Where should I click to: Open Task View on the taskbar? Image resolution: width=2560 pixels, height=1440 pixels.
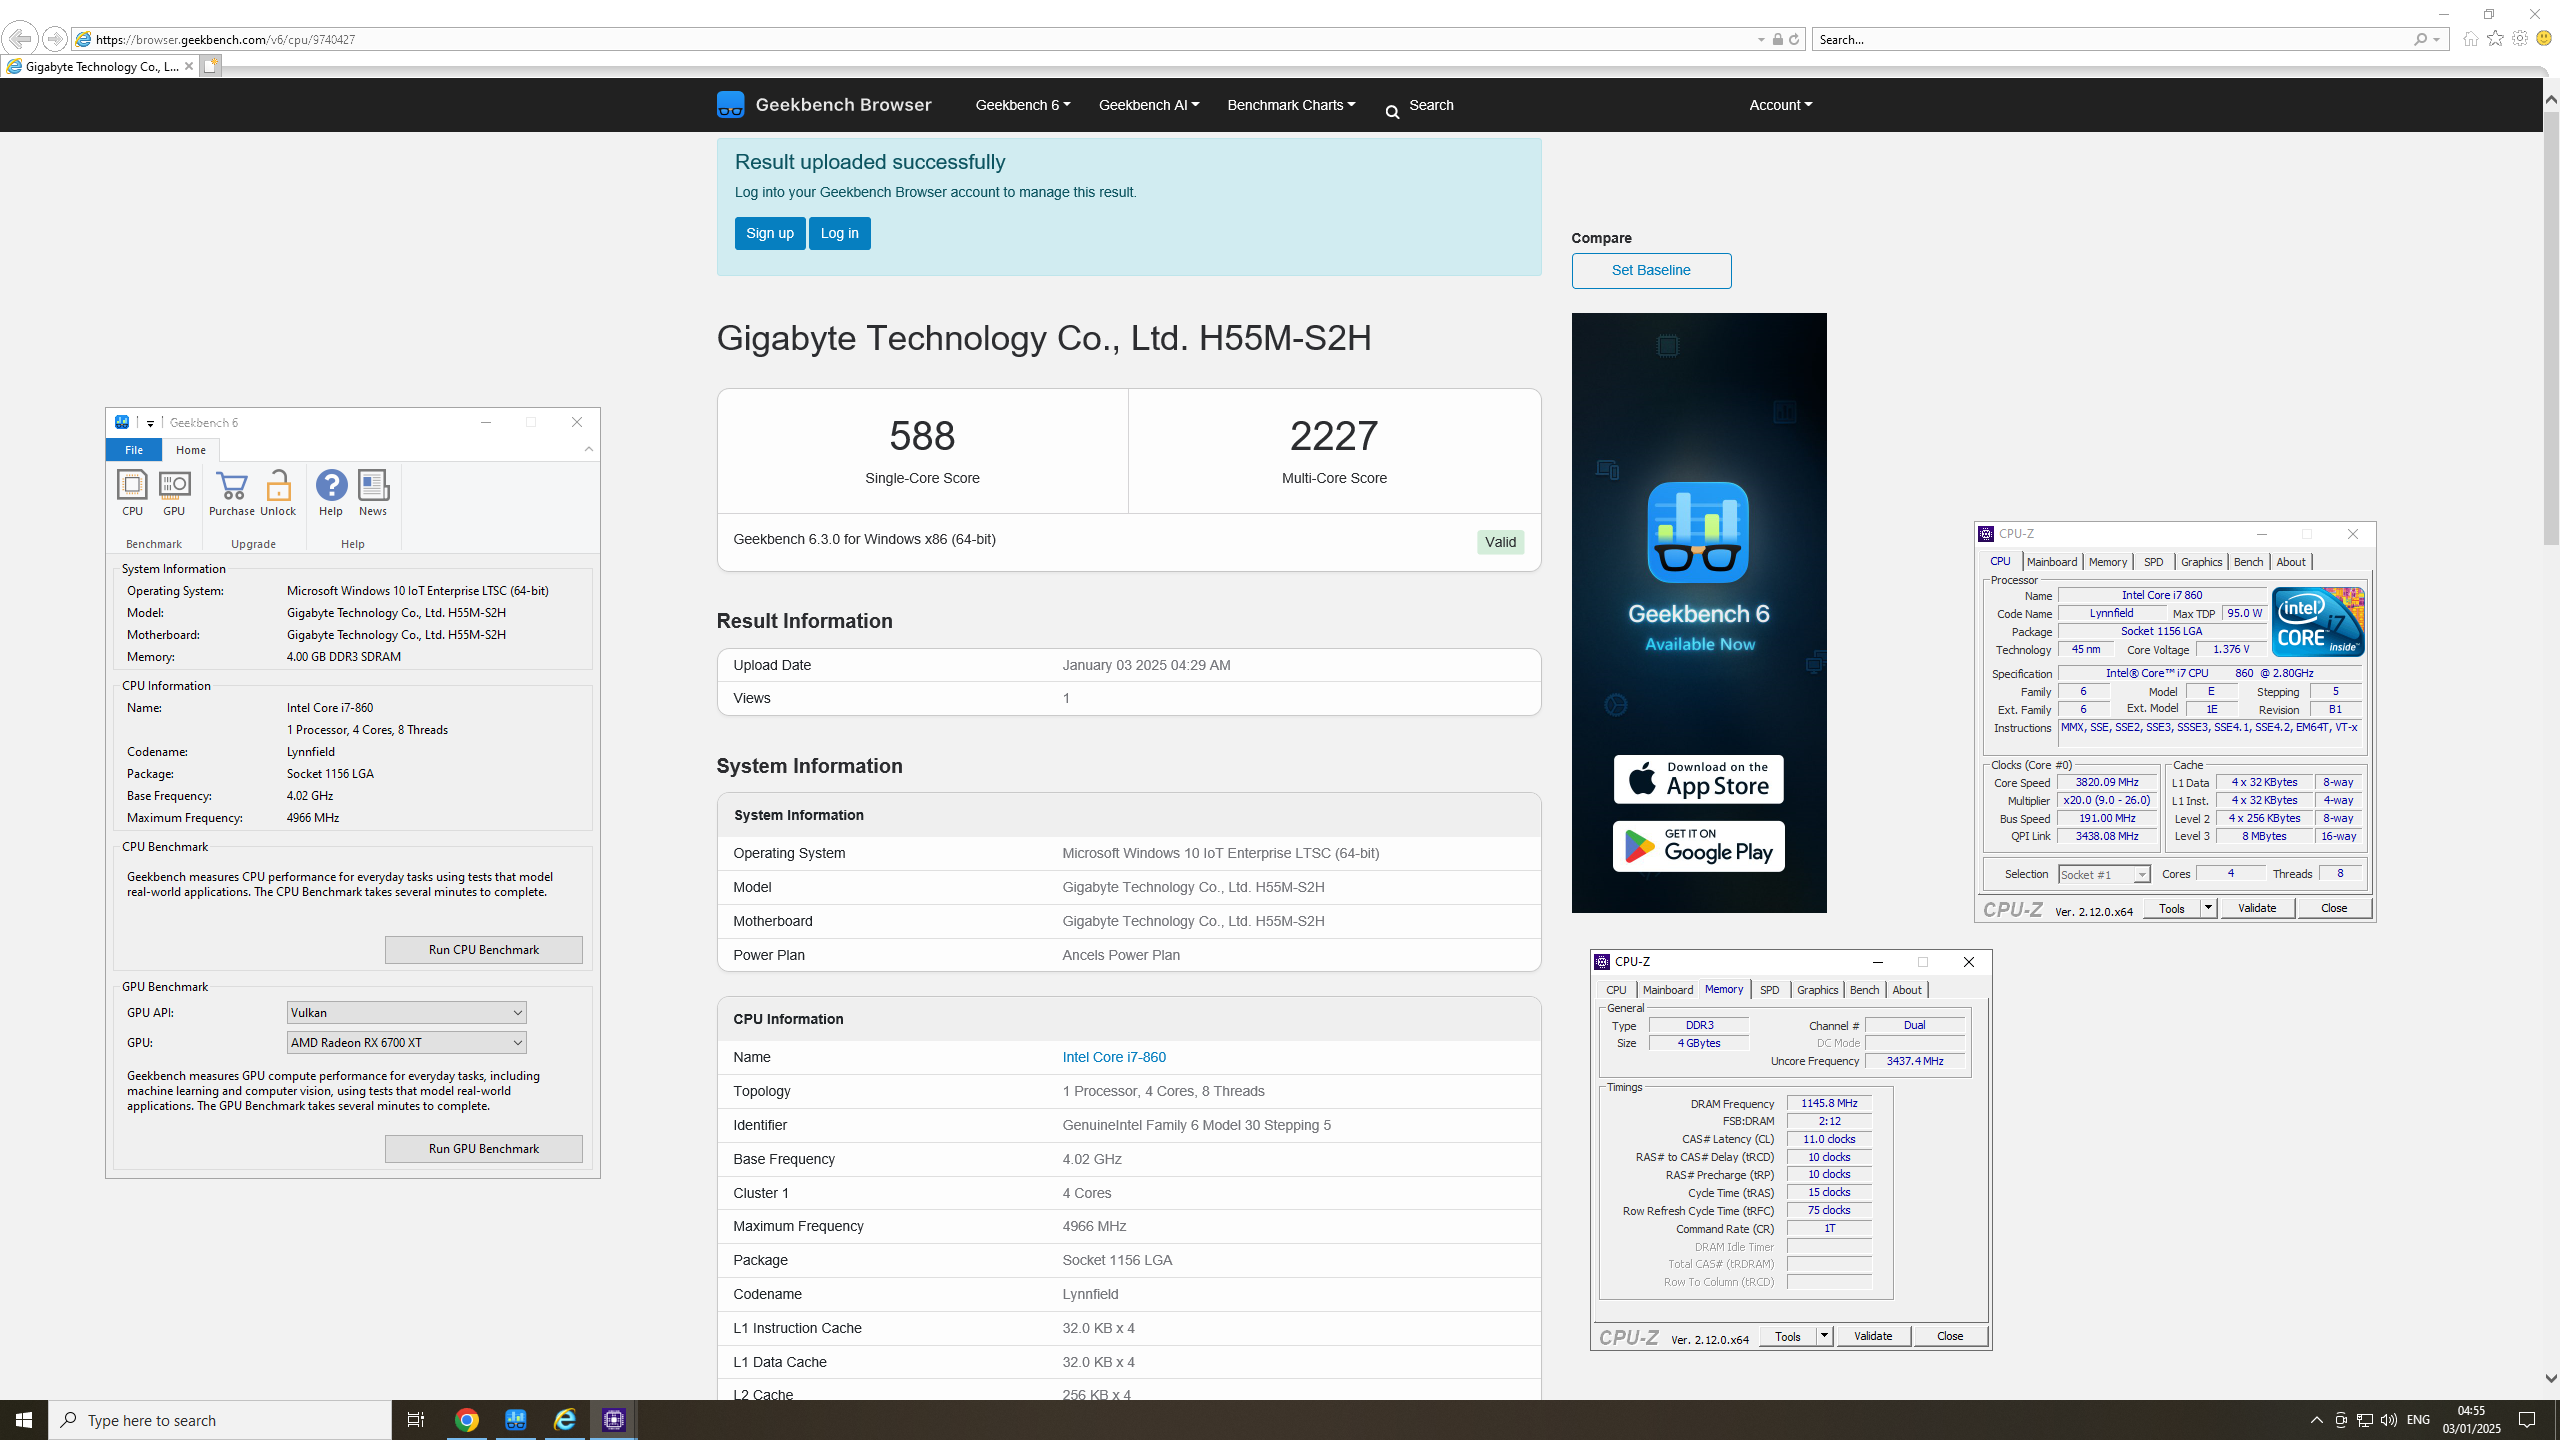[416, 1420]
